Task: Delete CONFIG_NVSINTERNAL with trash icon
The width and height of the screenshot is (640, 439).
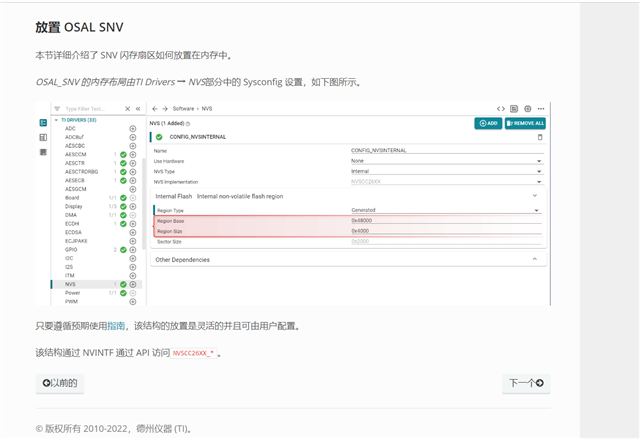Action: [540, 137]
